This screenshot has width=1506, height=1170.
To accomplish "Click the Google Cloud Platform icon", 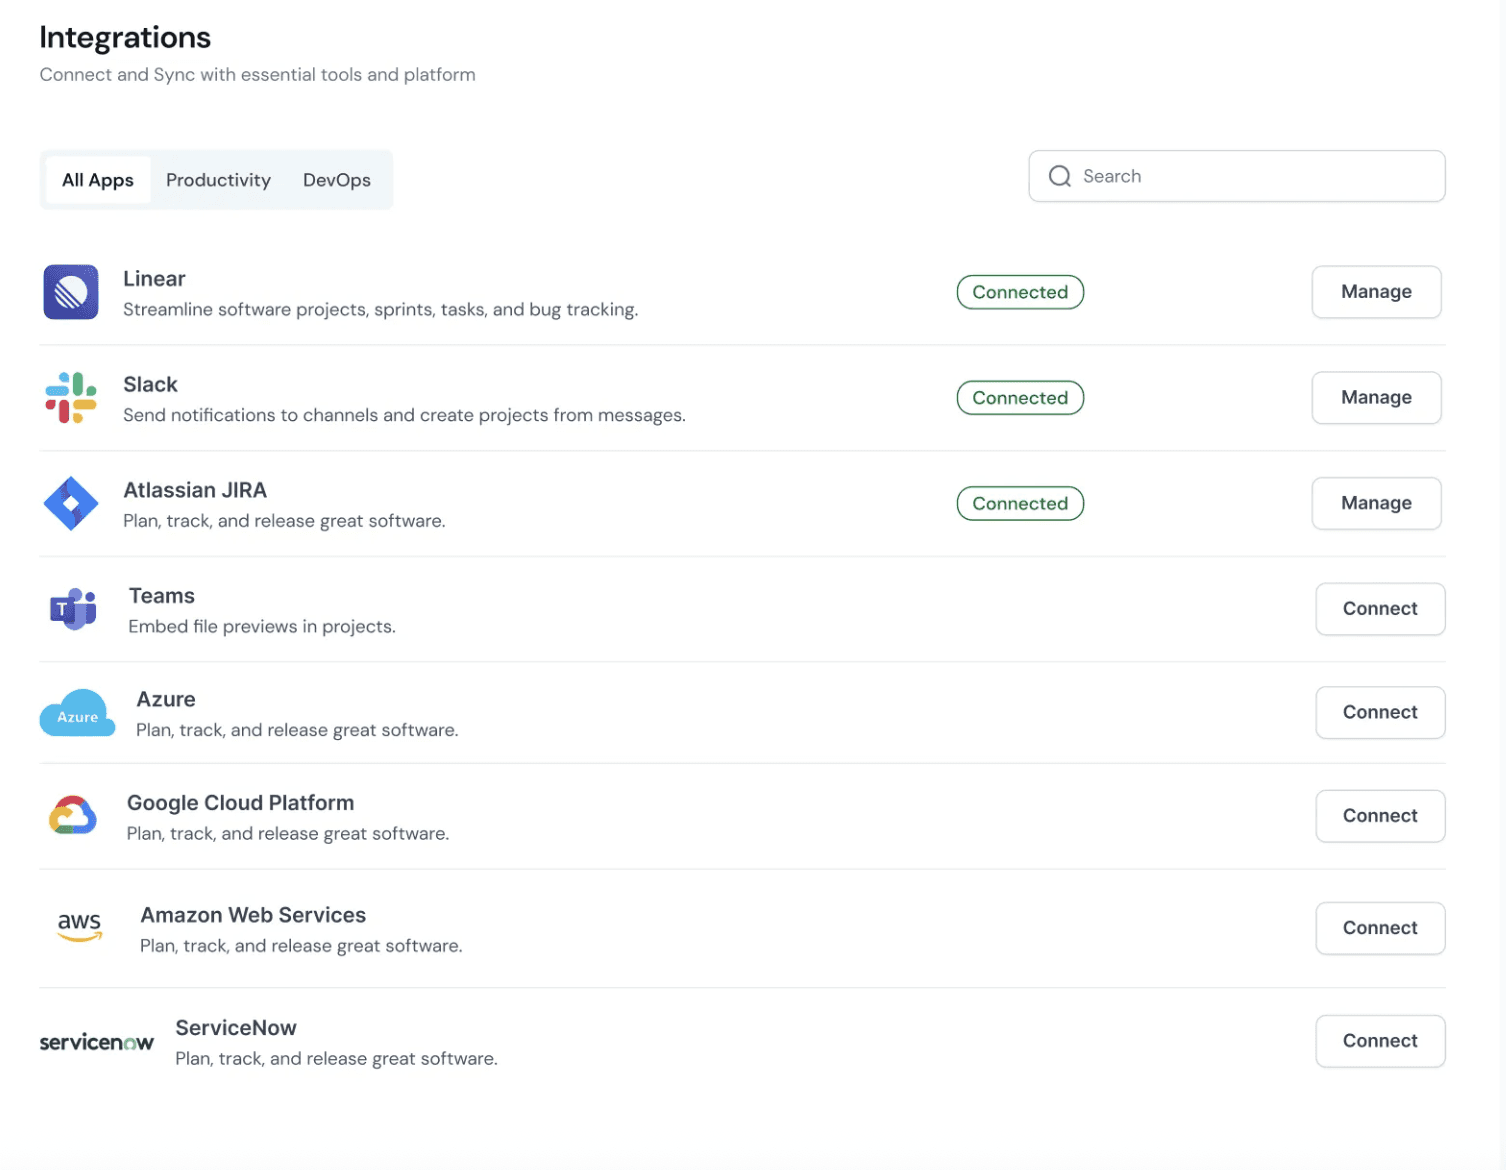I will point(73,816).
